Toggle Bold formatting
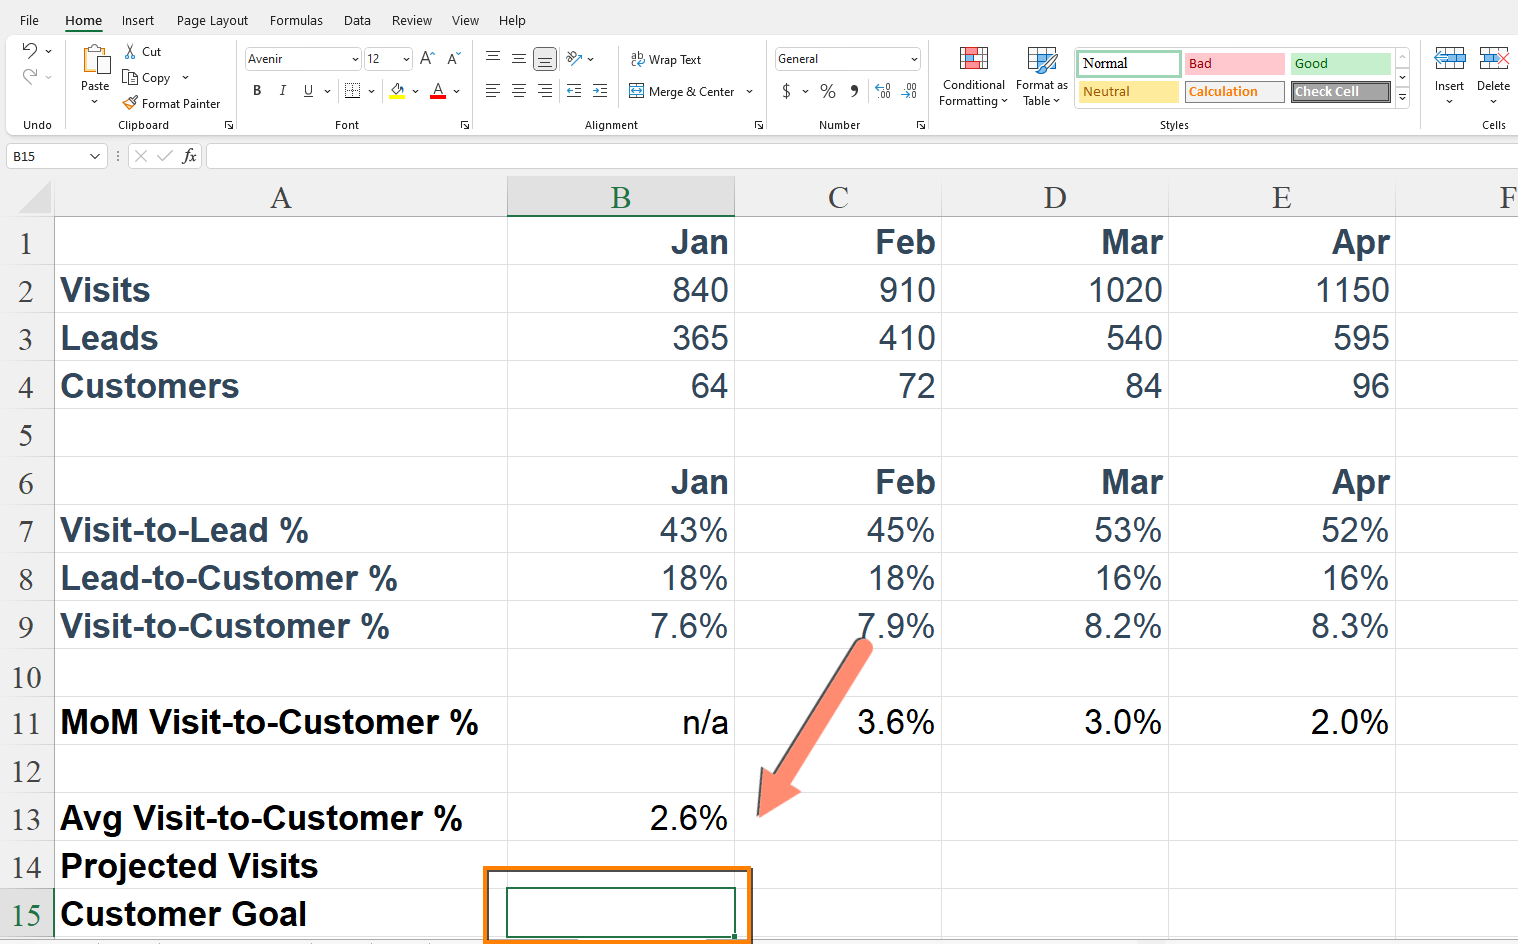1518x944 pixels. [257, 91]
